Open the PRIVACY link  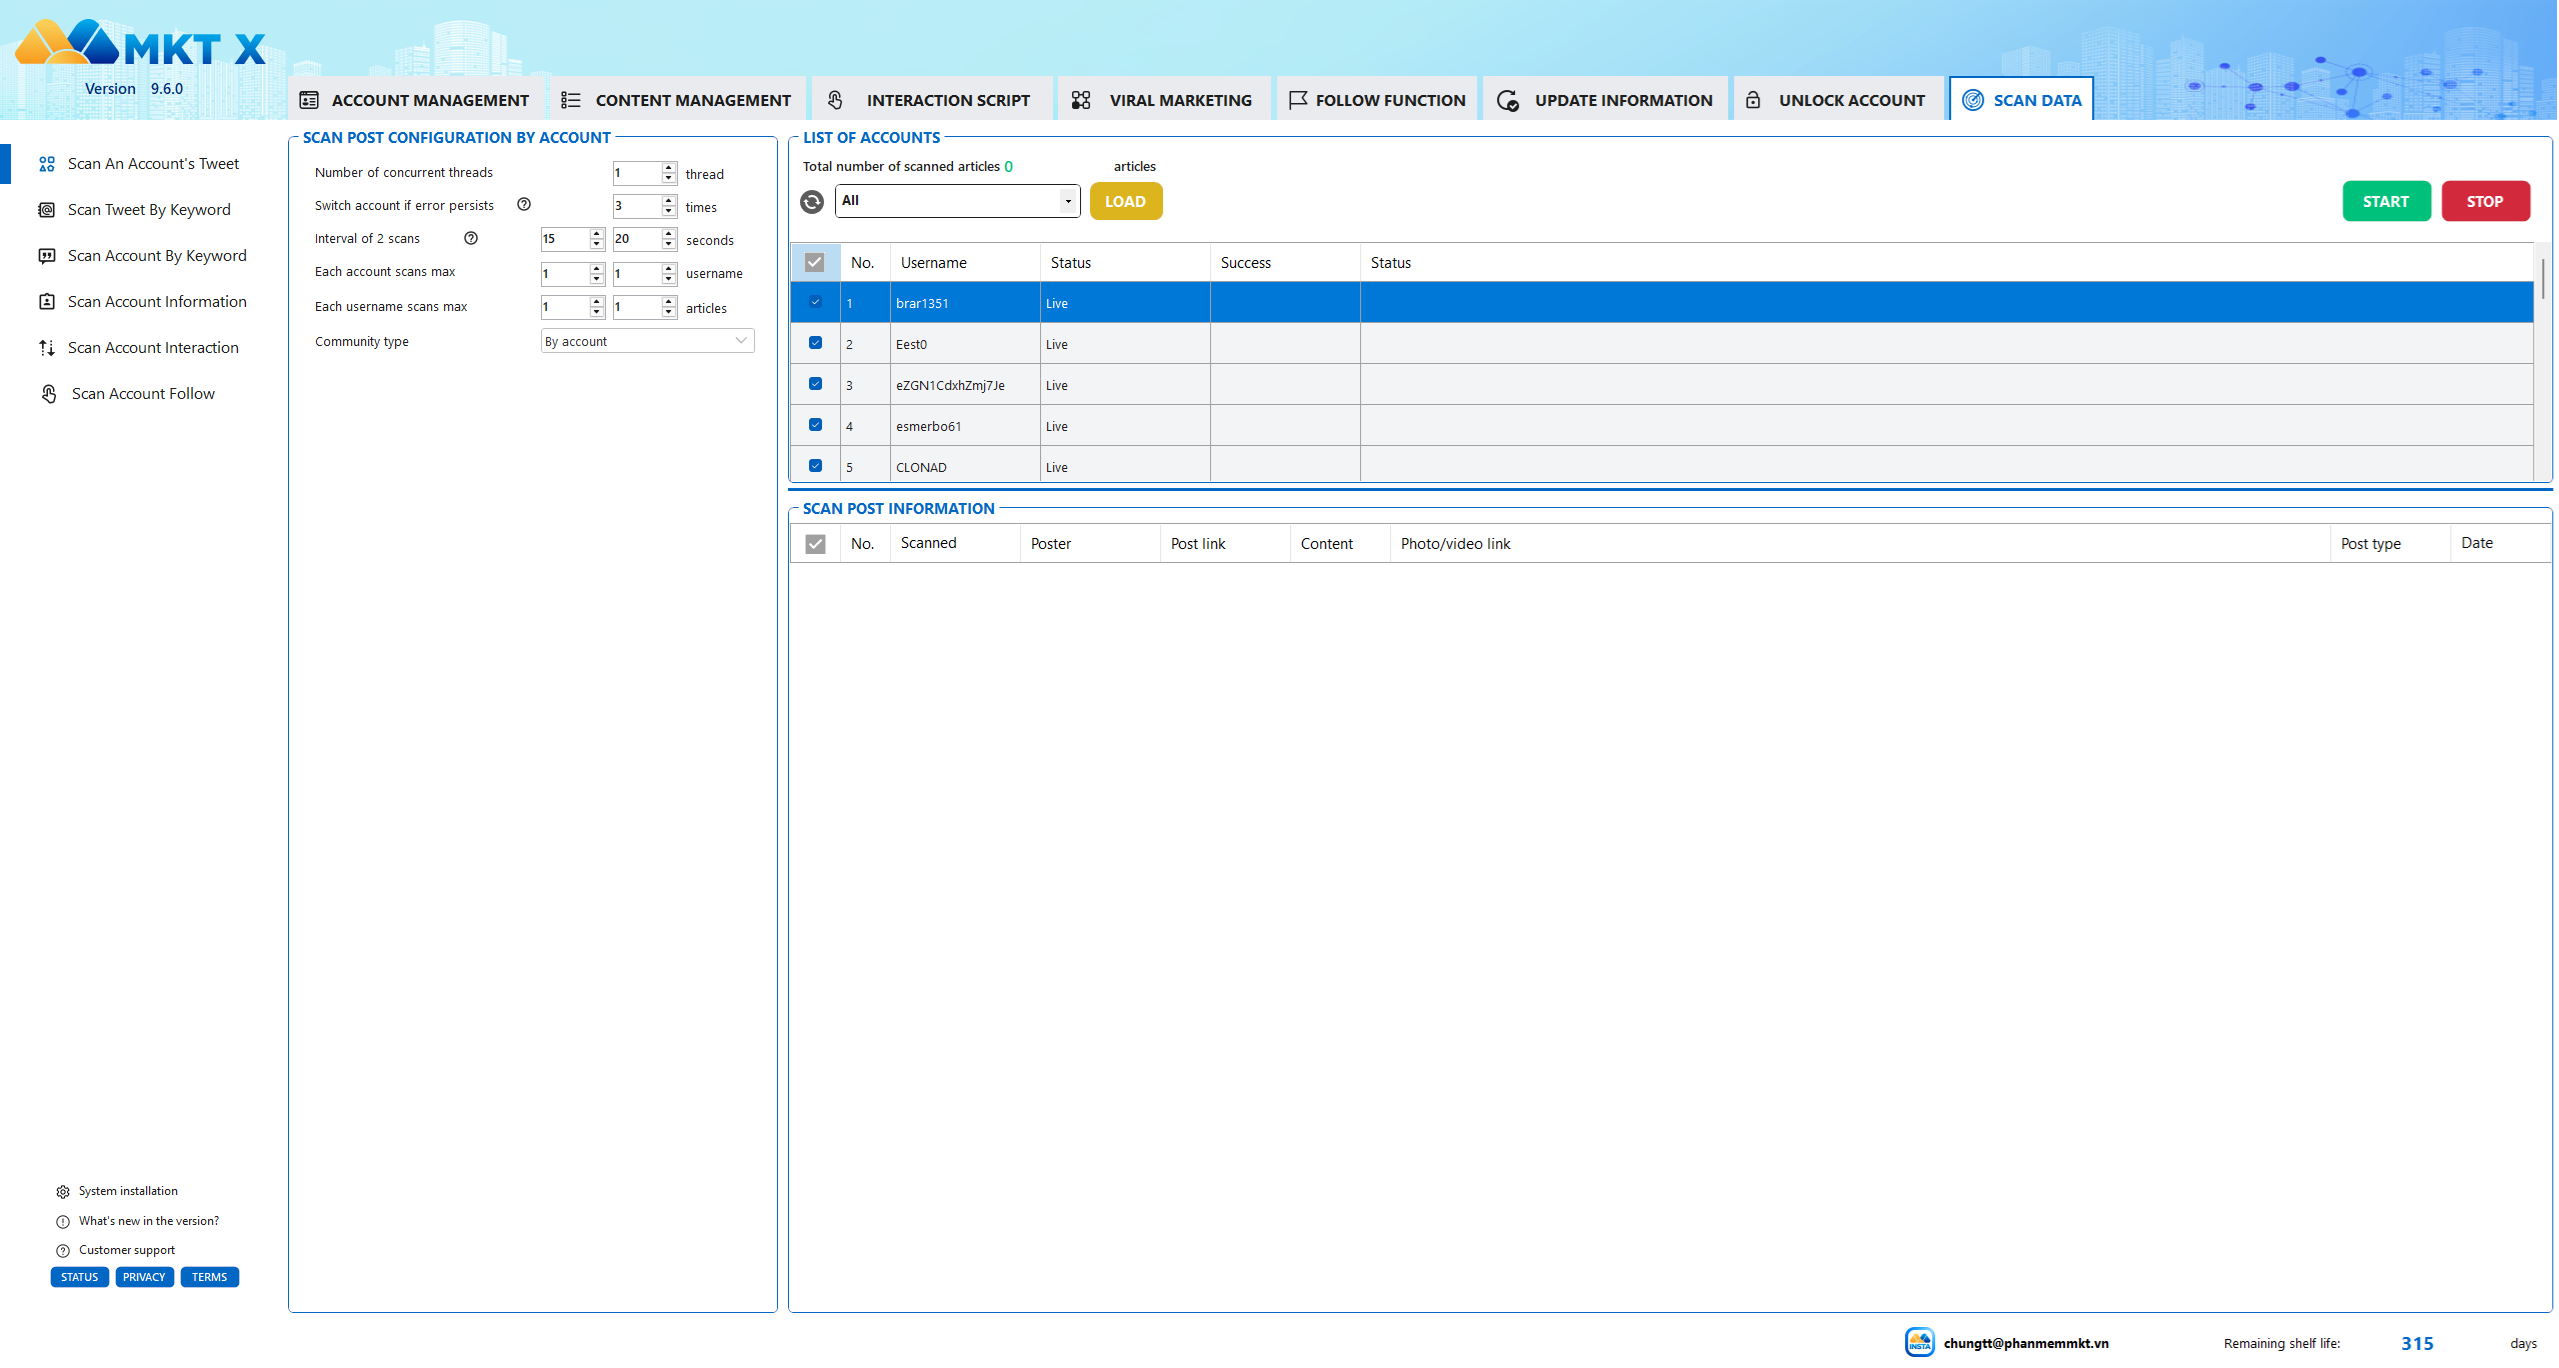(144, 1277)
